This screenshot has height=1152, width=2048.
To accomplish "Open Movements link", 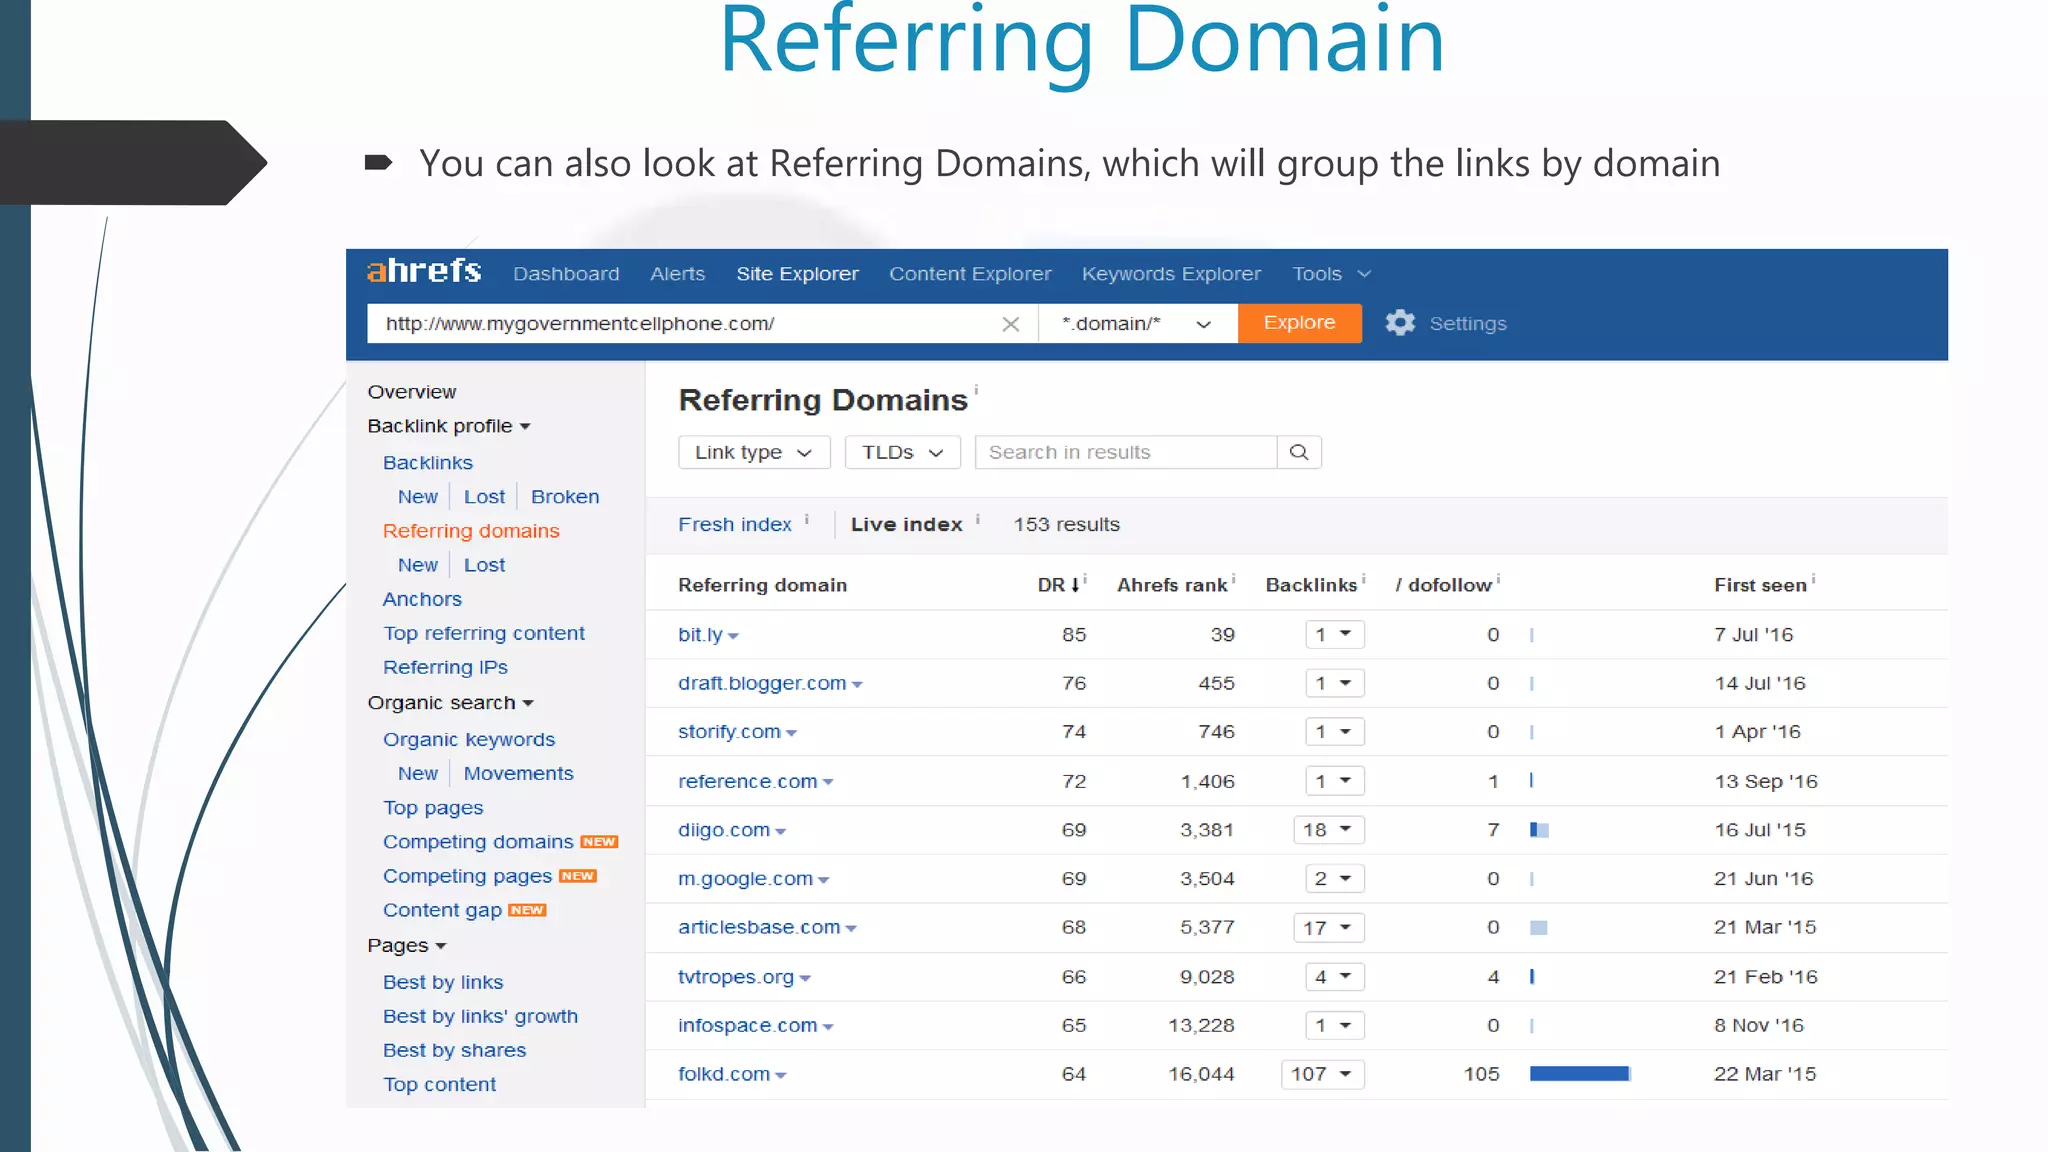I will pos(518,774).
